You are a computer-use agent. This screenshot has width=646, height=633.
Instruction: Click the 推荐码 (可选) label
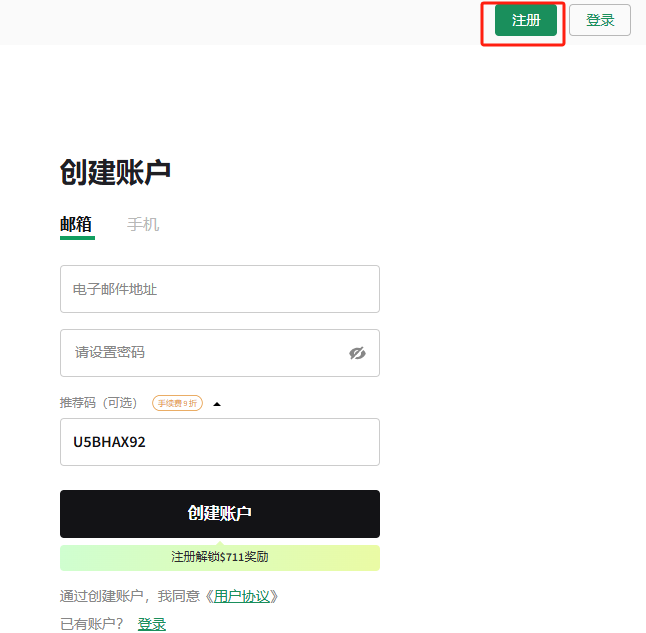click(101, 404)
